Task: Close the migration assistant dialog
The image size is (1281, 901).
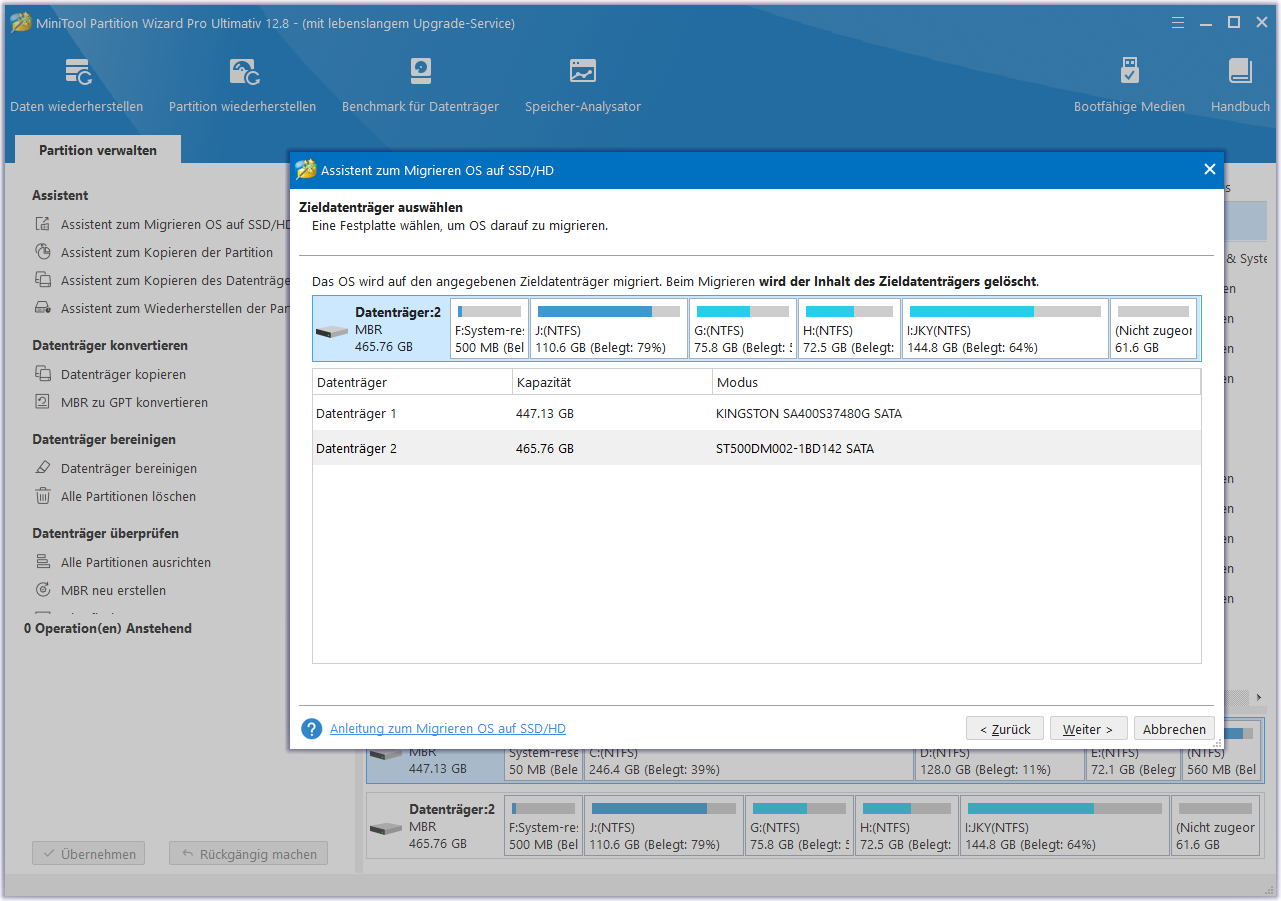Action: coord(1209,170)
